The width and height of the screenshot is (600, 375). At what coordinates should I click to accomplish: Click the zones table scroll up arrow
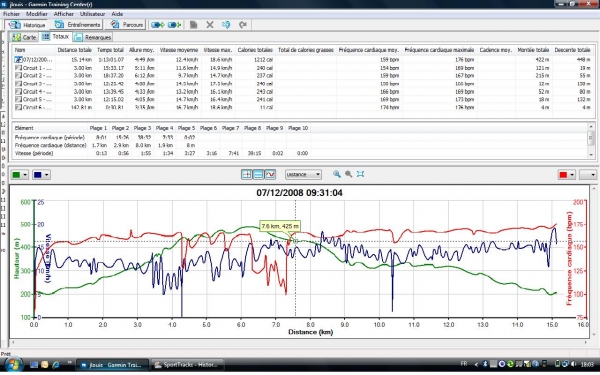(x=591, y=127)
